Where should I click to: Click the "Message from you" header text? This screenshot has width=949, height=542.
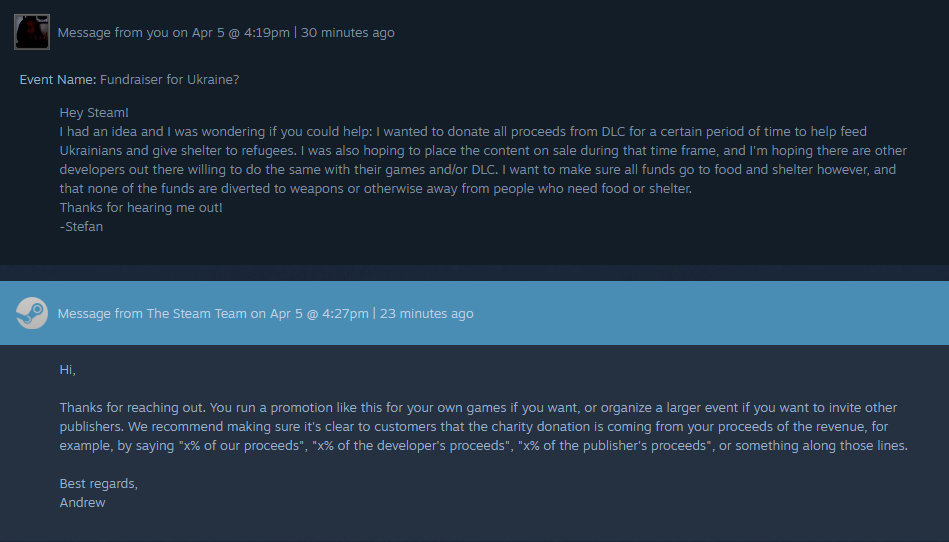point(113,33)
